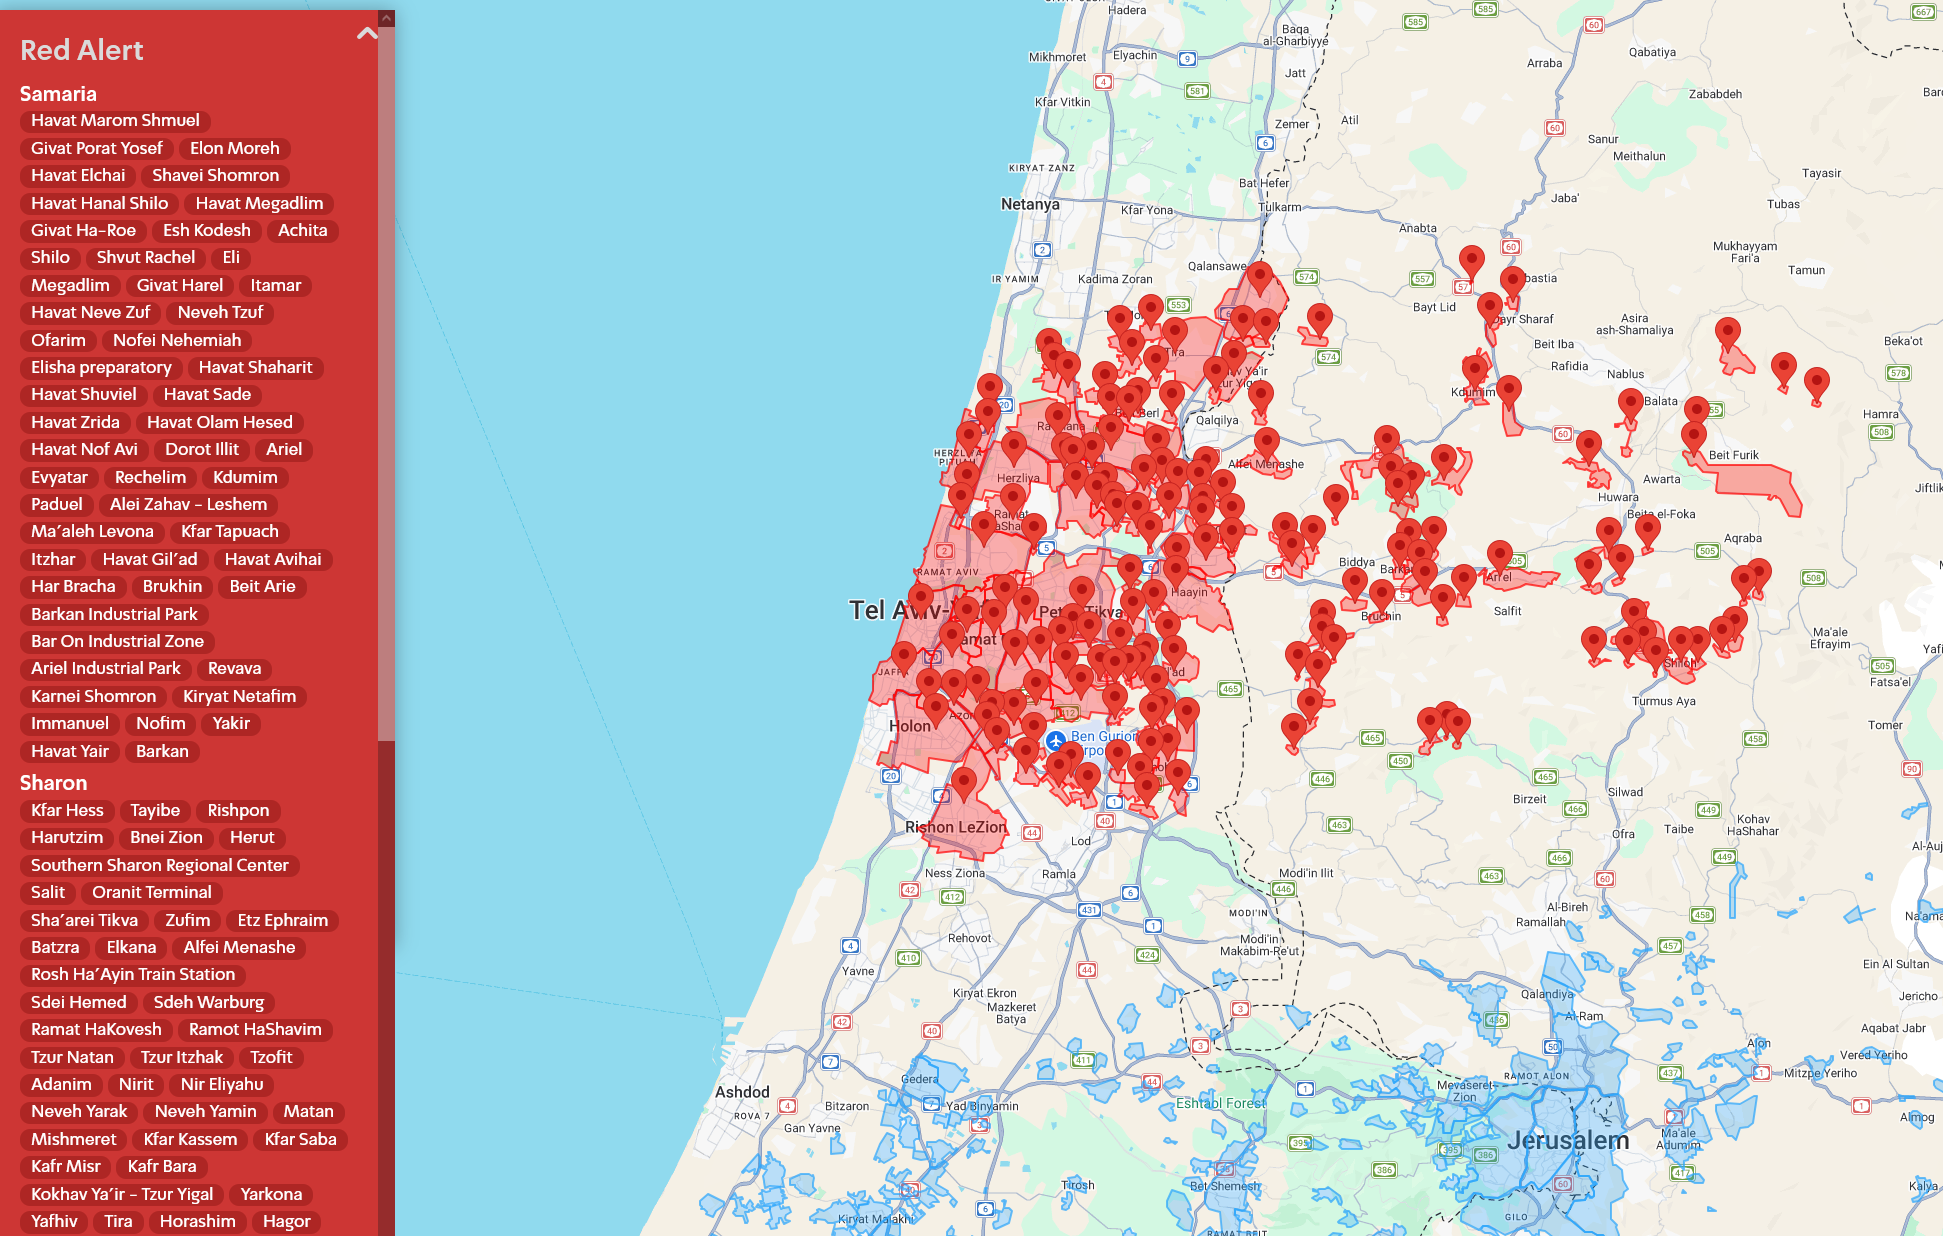1943x1236 pixels.
Task: Click the Havat Marom Shmuel chip
Action: click(x=115, y=121)
